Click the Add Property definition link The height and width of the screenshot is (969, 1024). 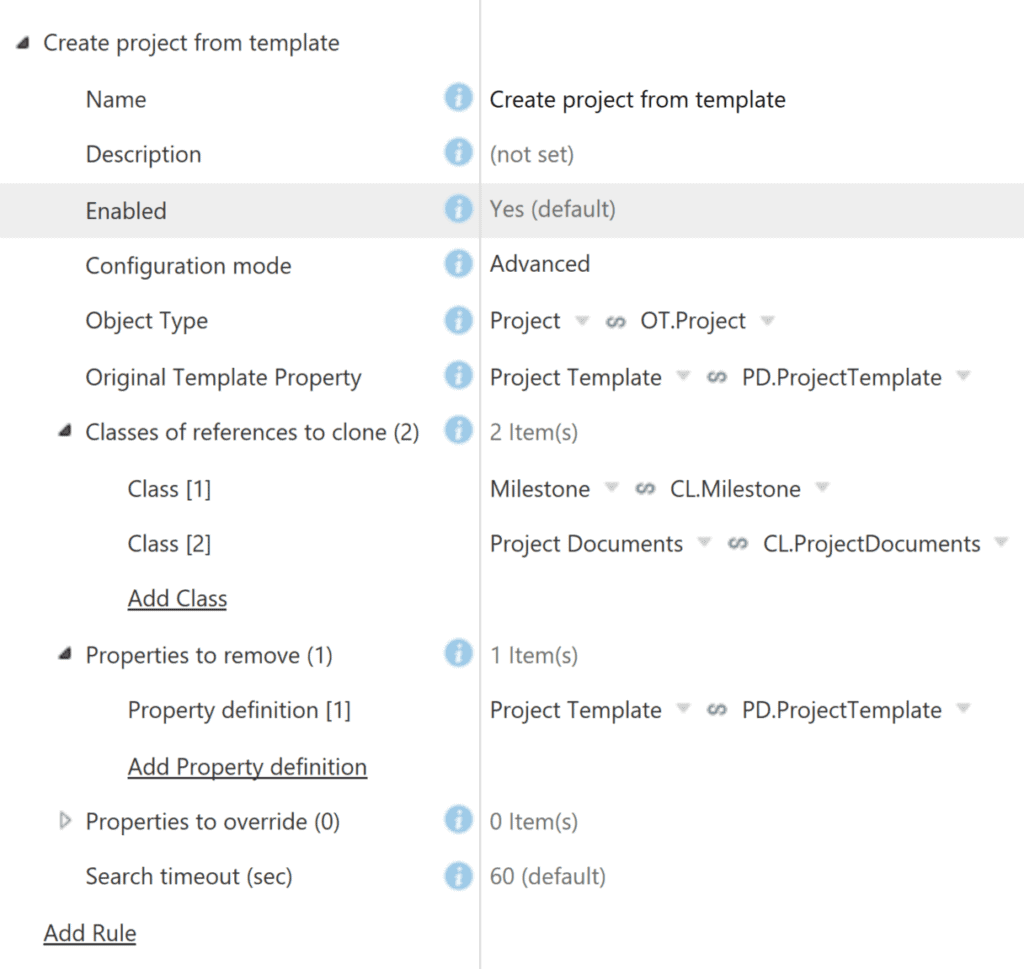pos(247,767)
